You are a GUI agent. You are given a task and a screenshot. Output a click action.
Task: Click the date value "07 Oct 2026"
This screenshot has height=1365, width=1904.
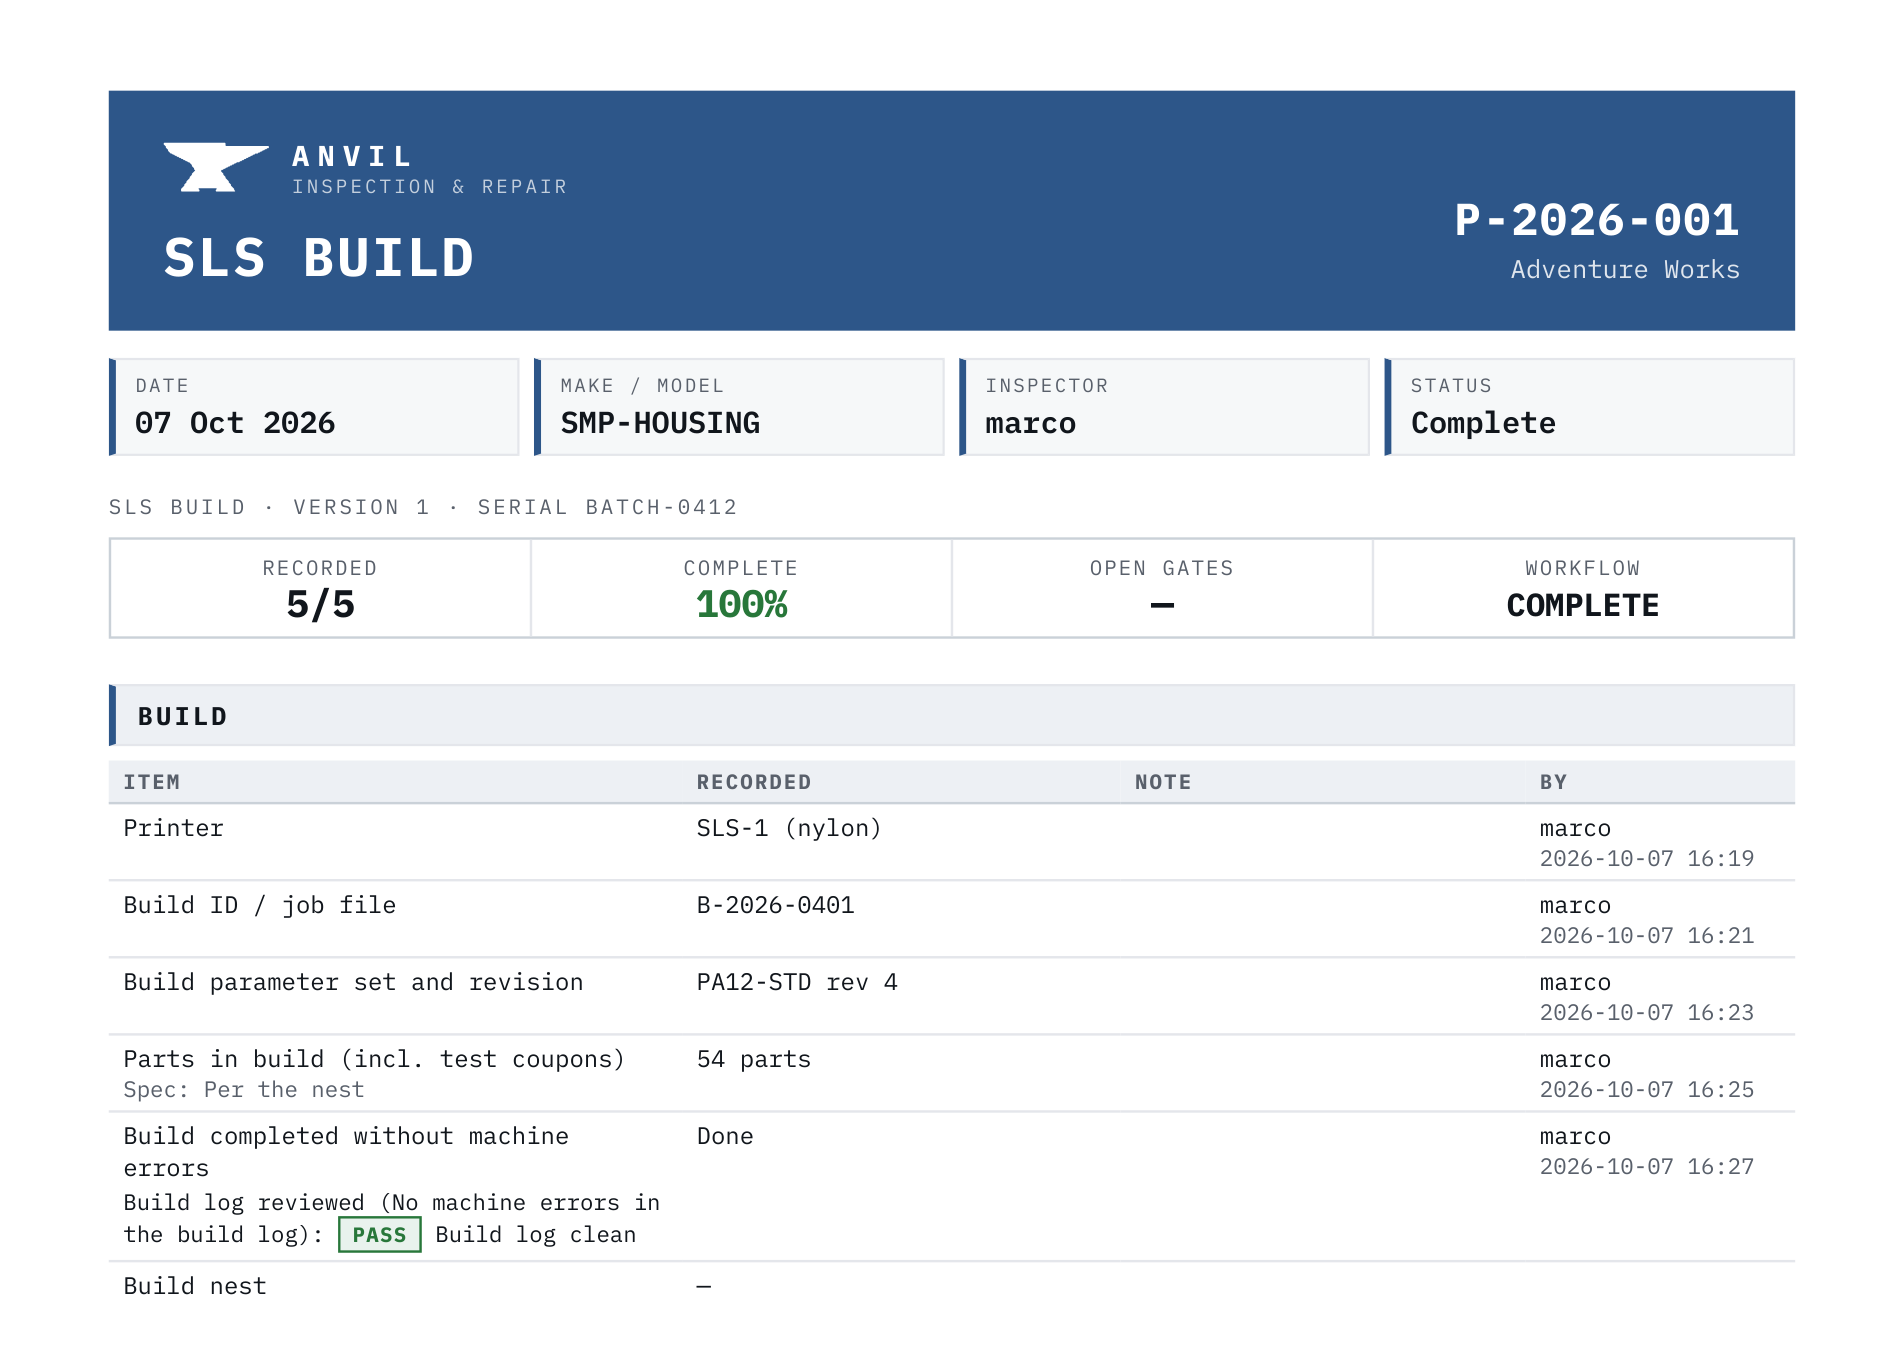pos(235,423)
